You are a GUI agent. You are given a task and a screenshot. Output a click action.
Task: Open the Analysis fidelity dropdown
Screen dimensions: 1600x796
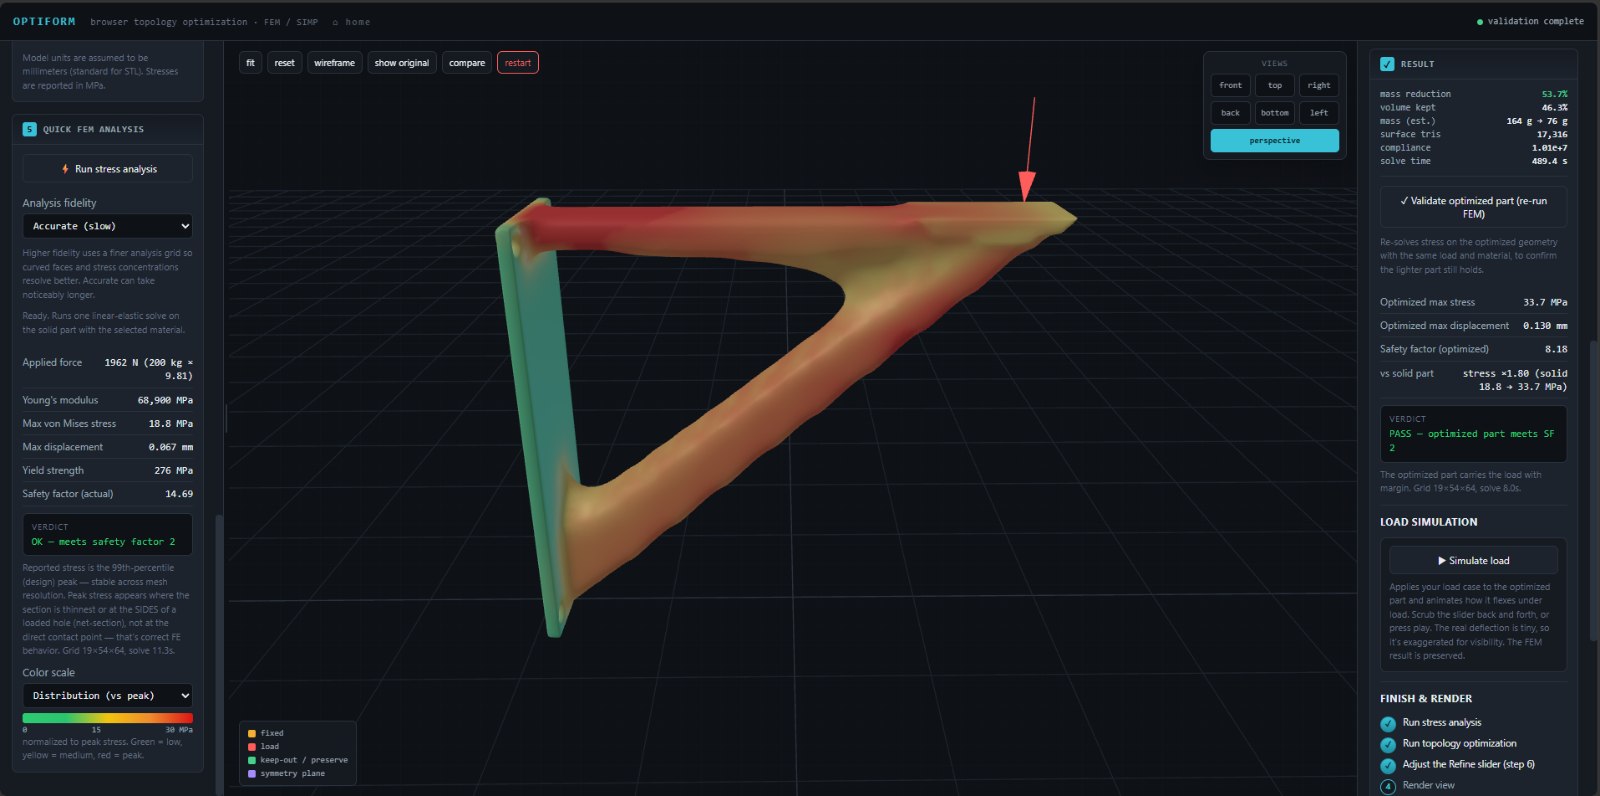pos(108,226)
